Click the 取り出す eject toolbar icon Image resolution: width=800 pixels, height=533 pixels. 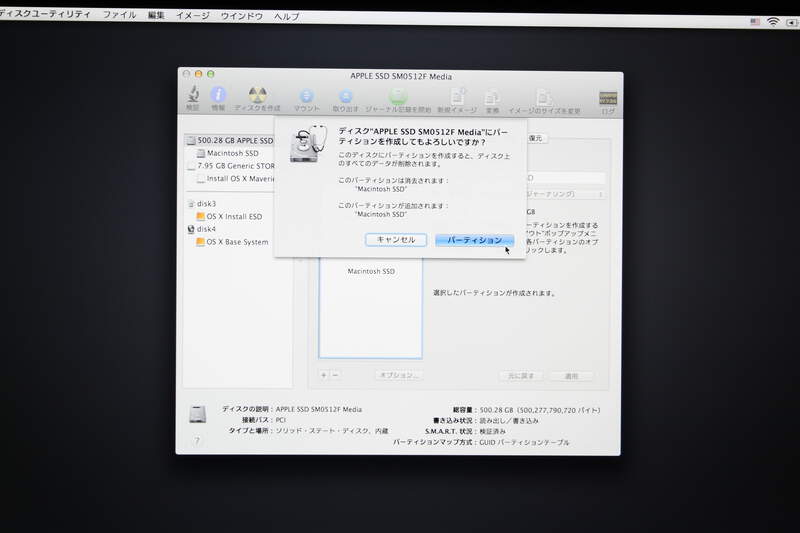pos(345,97)
